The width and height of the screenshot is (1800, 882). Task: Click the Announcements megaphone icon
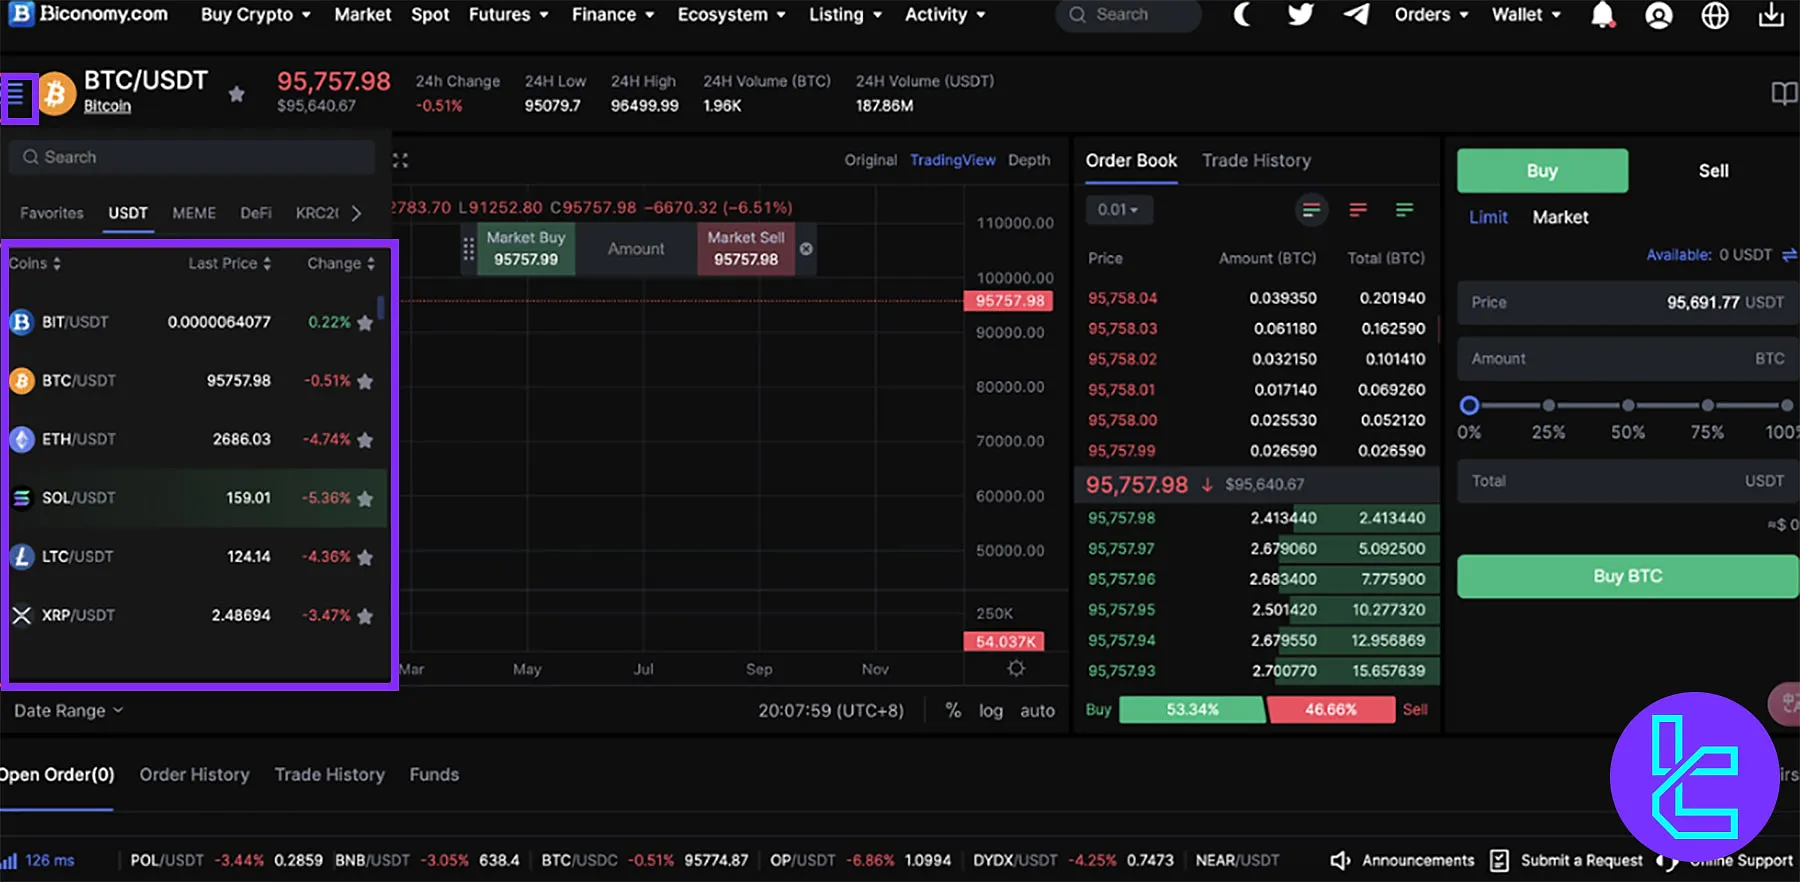(x=1340, y=860)
